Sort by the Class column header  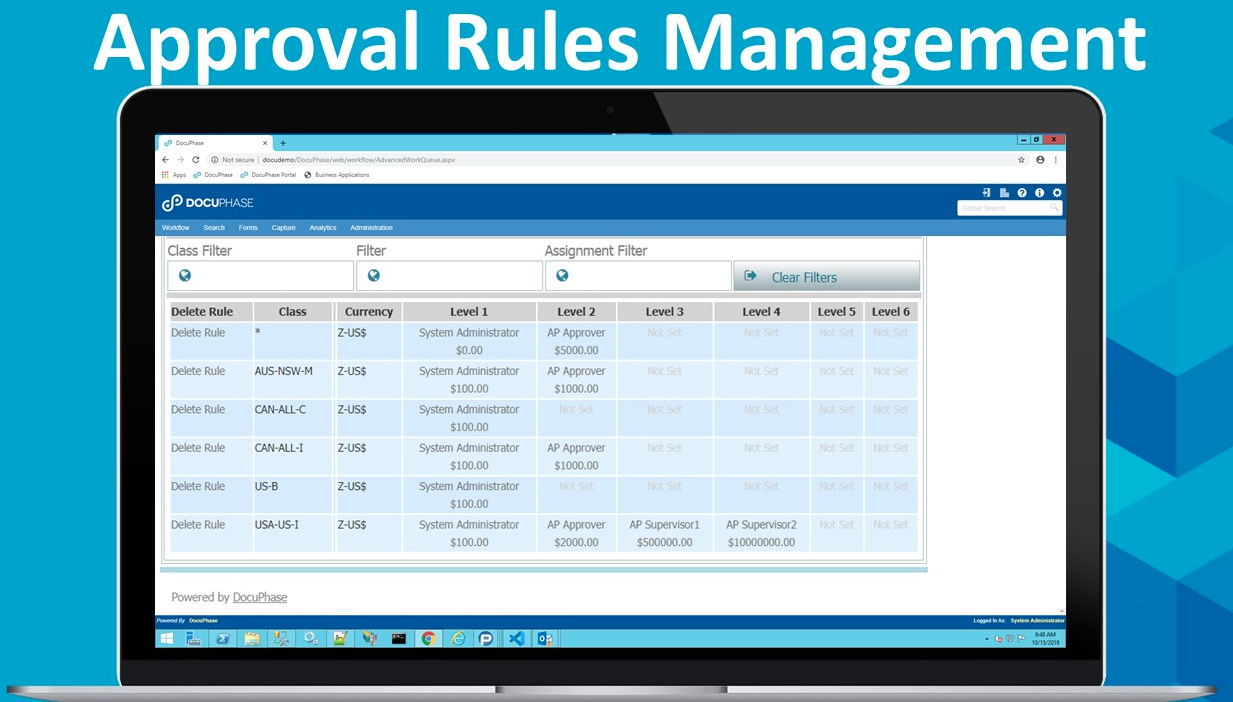(293, 312)
